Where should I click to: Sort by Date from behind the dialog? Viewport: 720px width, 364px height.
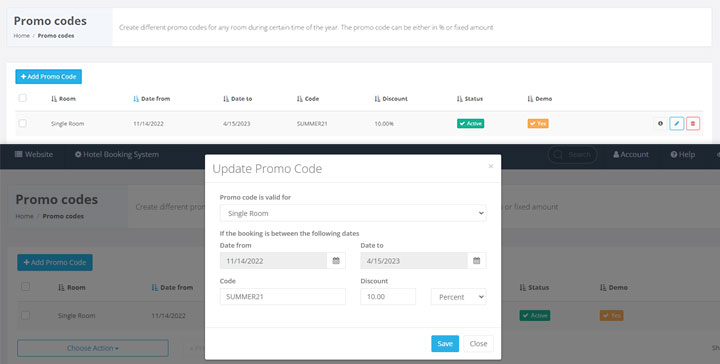tap(172, 287)
